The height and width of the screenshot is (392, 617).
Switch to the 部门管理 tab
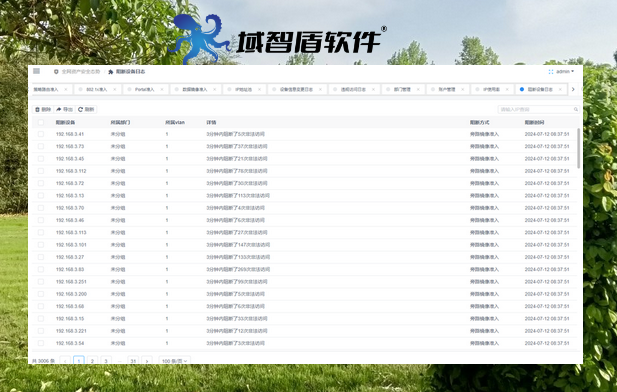pos(402,89)
